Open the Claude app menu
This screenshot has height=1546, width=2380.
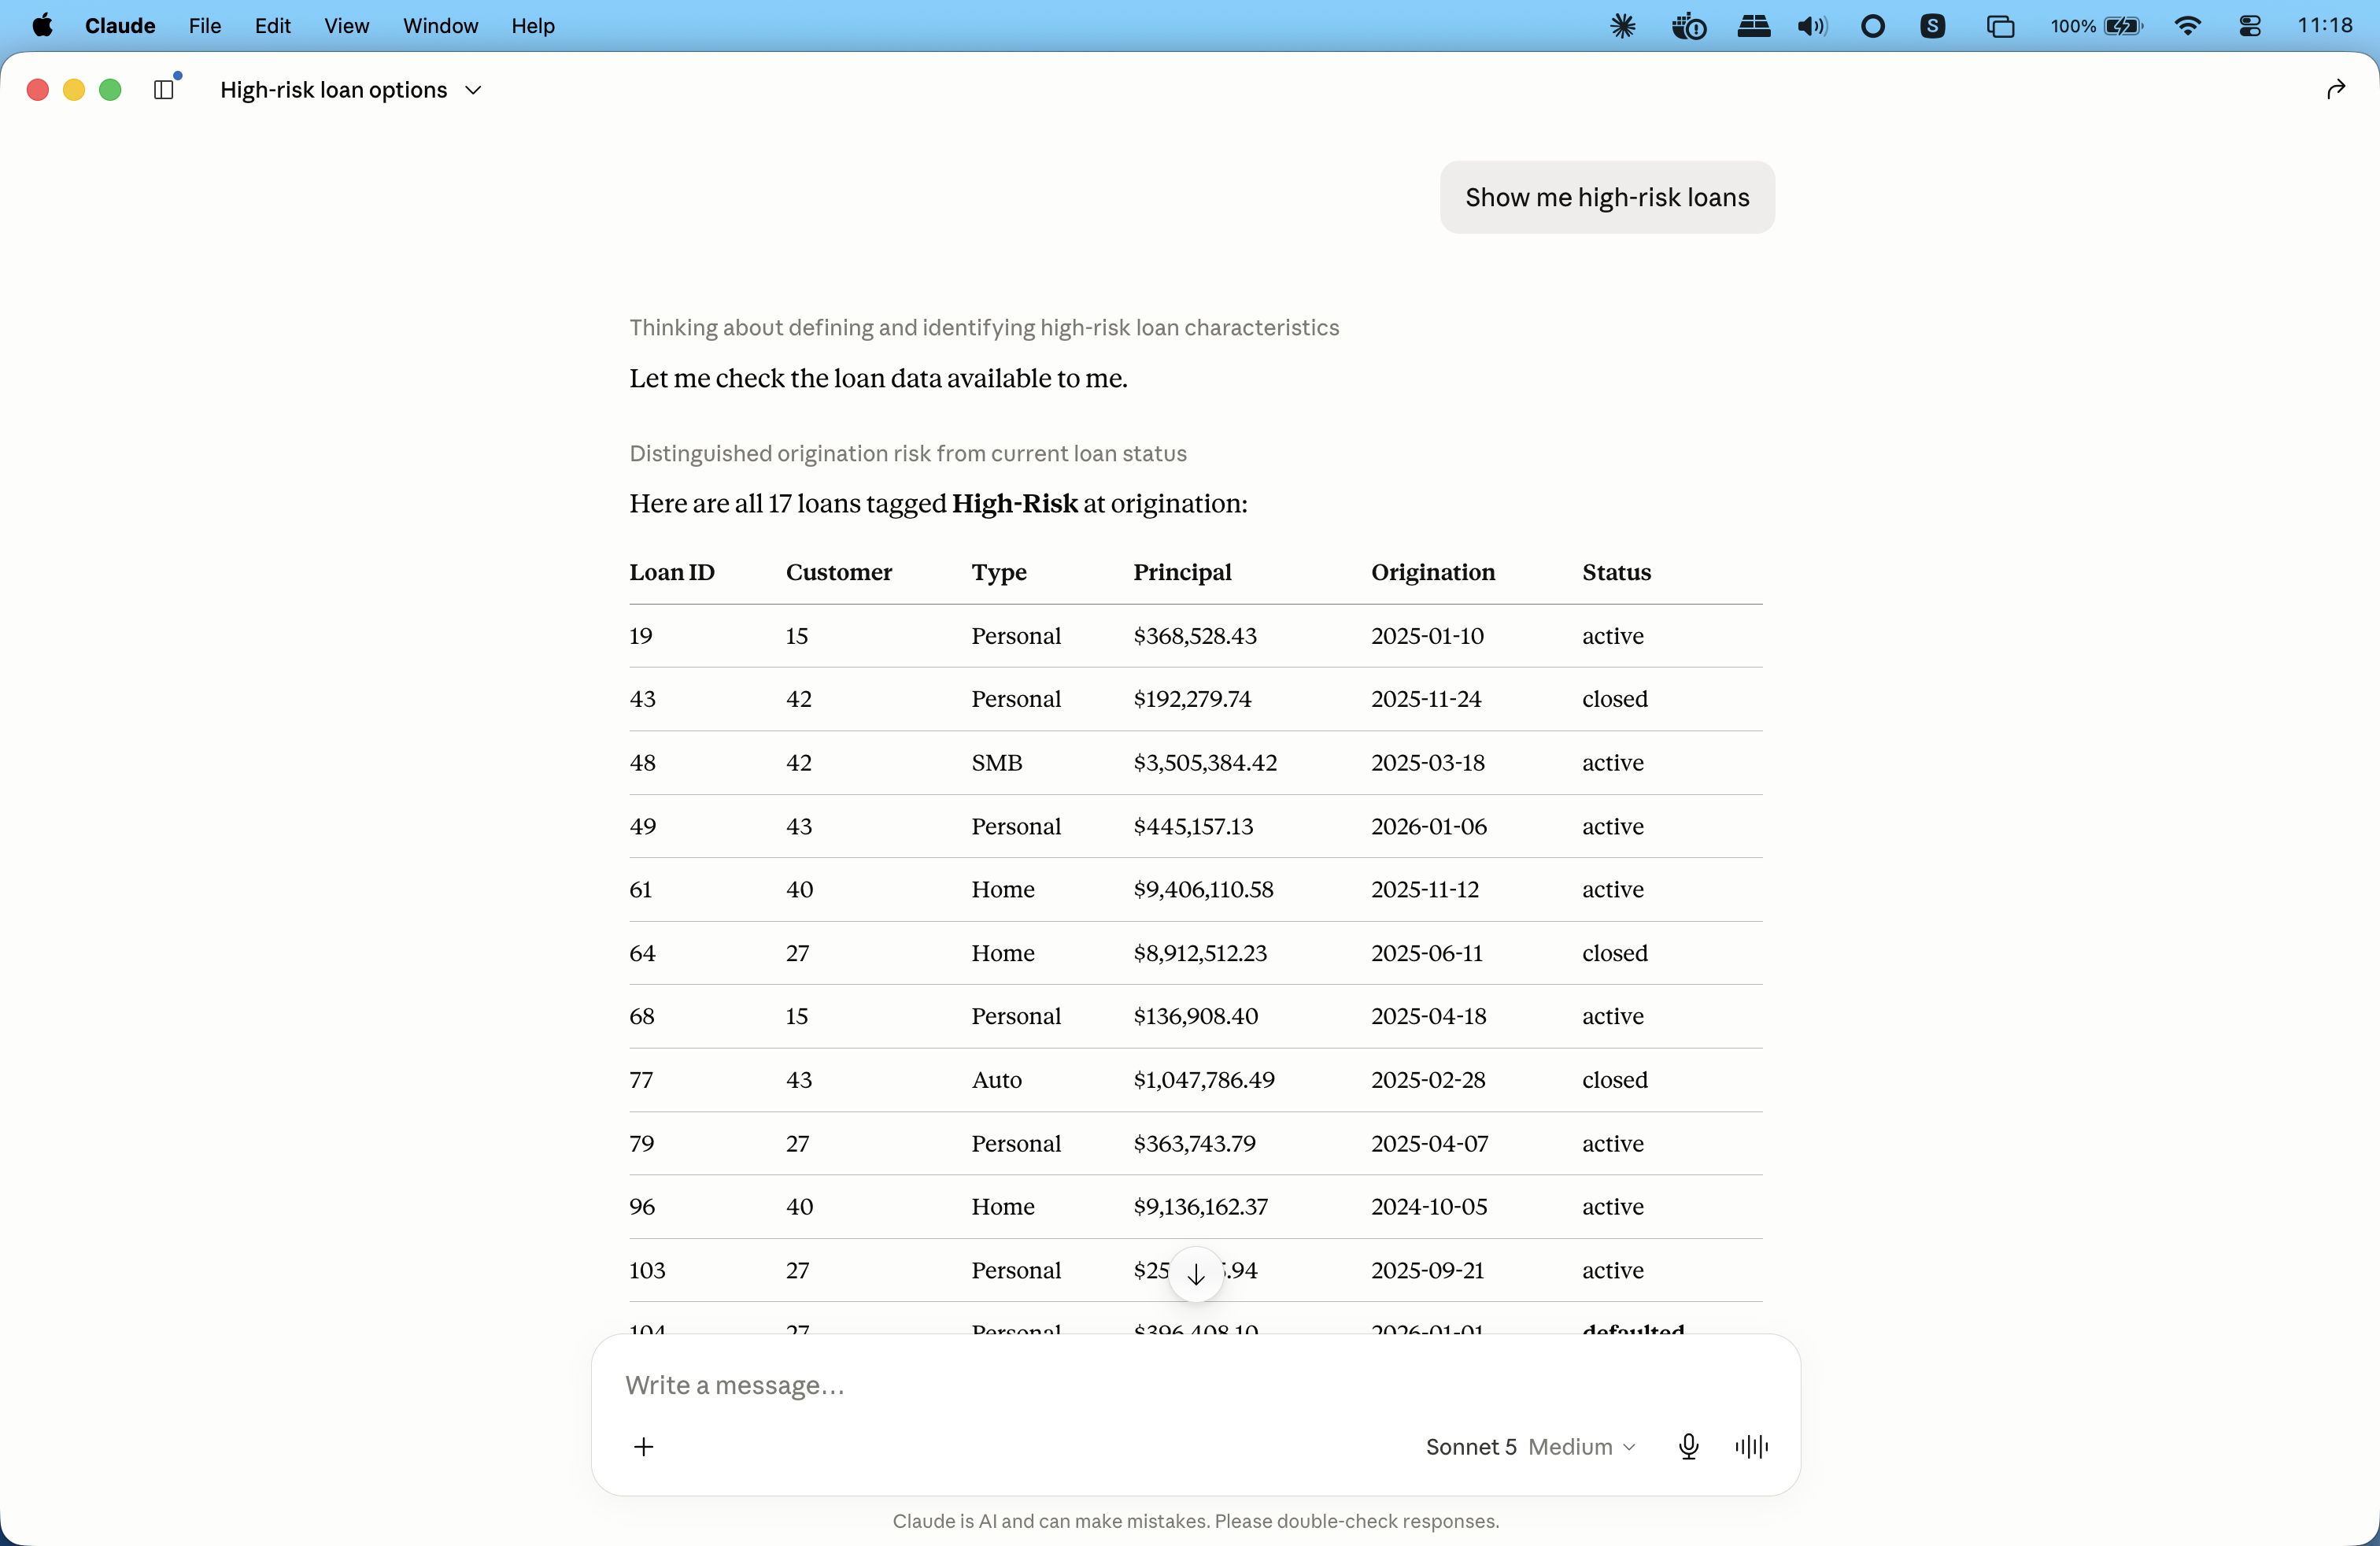point(120,26)
